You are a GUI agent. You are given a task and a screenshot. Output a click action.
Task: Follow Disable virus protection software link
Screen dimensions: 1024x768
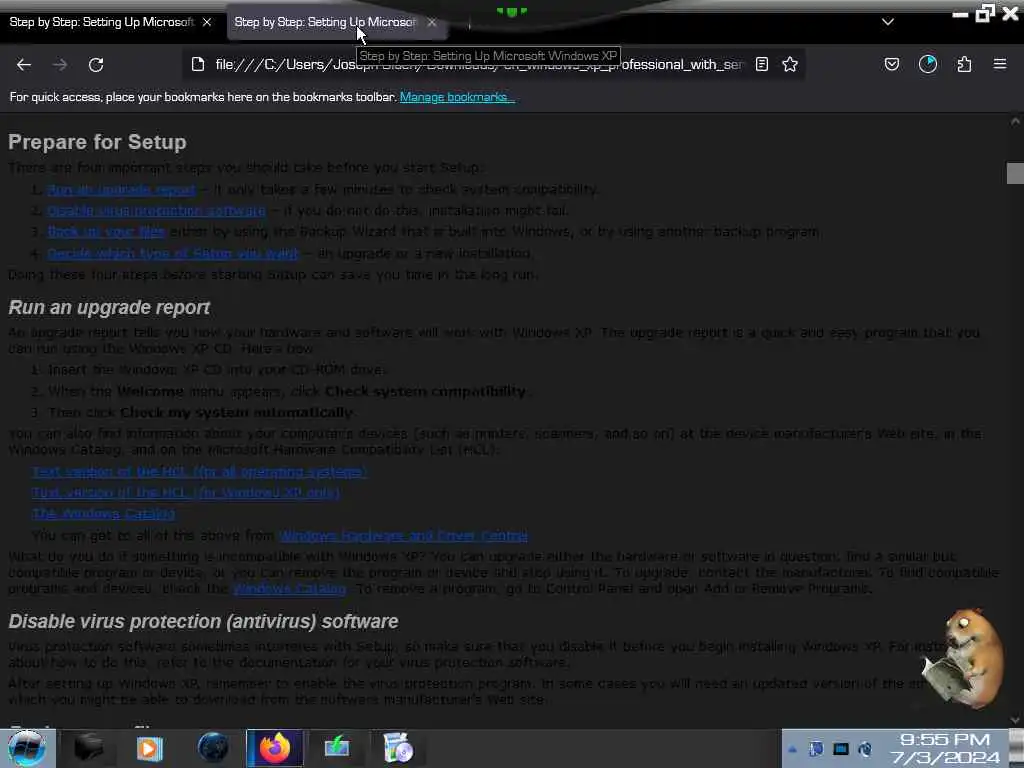pos(157,210)
